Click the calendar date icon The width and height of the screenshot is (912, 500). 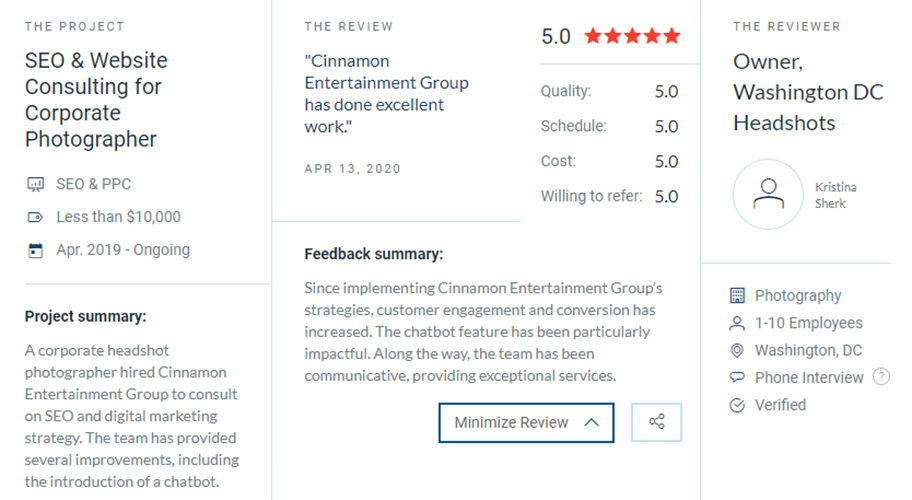coord(36,250)
